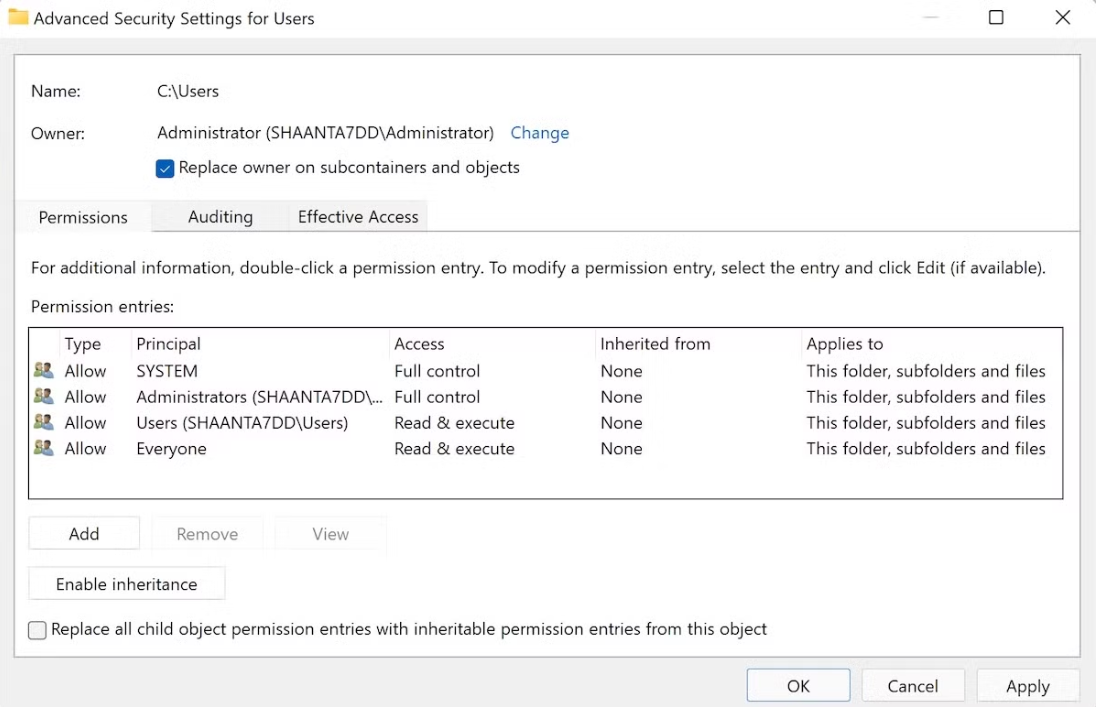The width and height of the screenshot is (1096, 707).
Task: Click the Inherited from column header
Action: [x=655, y=343]
